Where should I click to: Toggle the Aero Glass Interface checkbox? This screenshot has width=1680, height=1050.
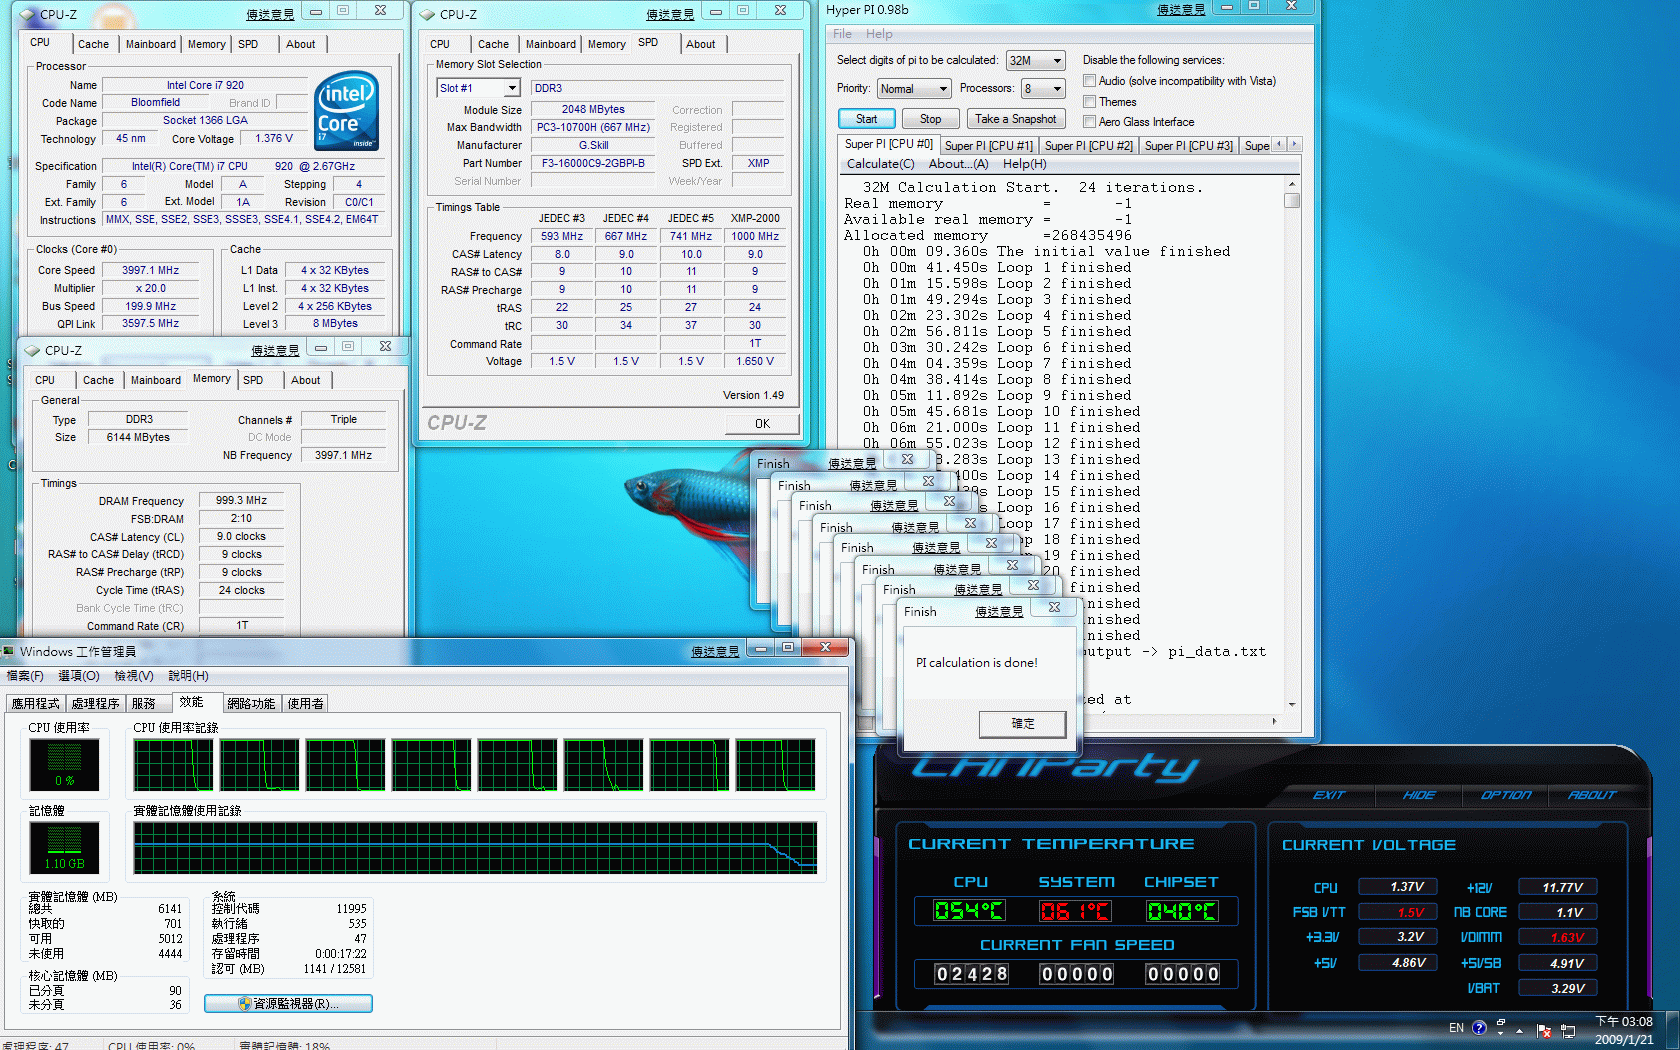1090,122
